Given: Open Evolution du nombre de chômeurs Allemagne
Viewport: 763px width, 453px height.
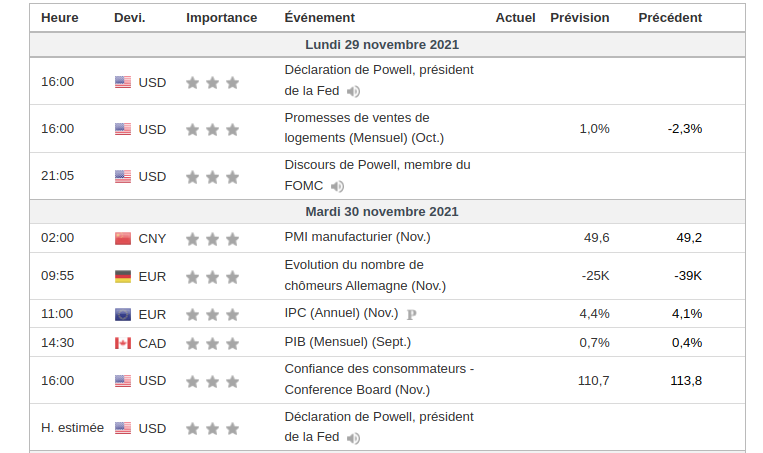Looking at the screenshot, I should [364, 275].
